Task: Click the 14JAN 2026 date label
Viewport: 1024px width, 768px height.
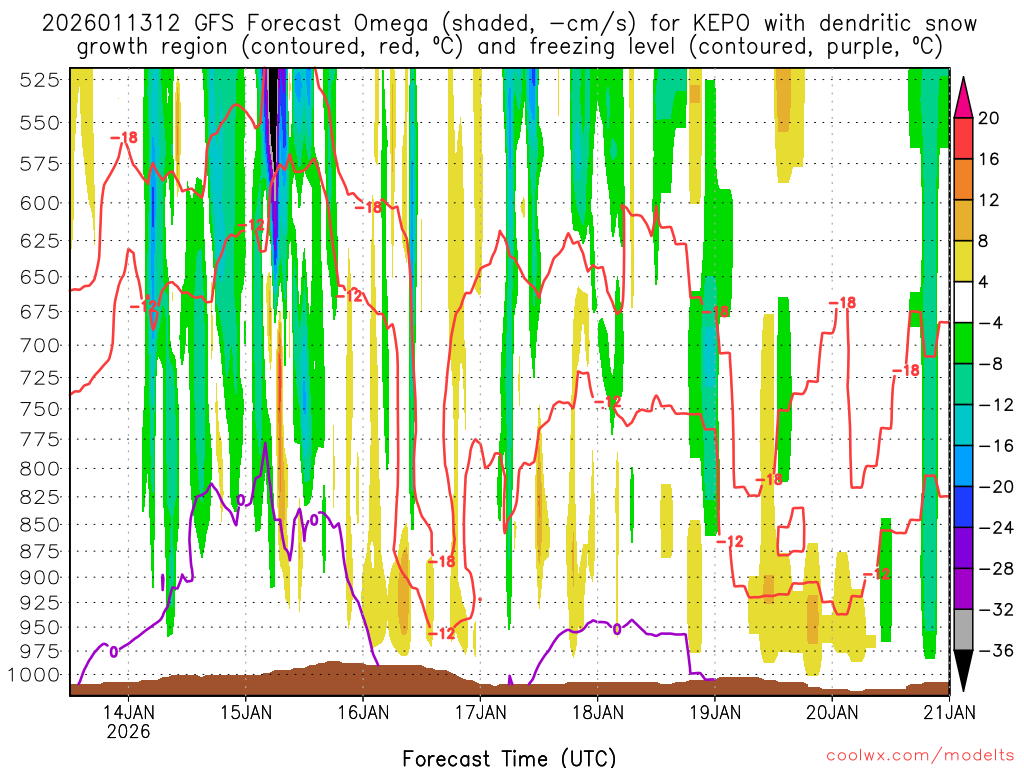Action: (130, 720)
